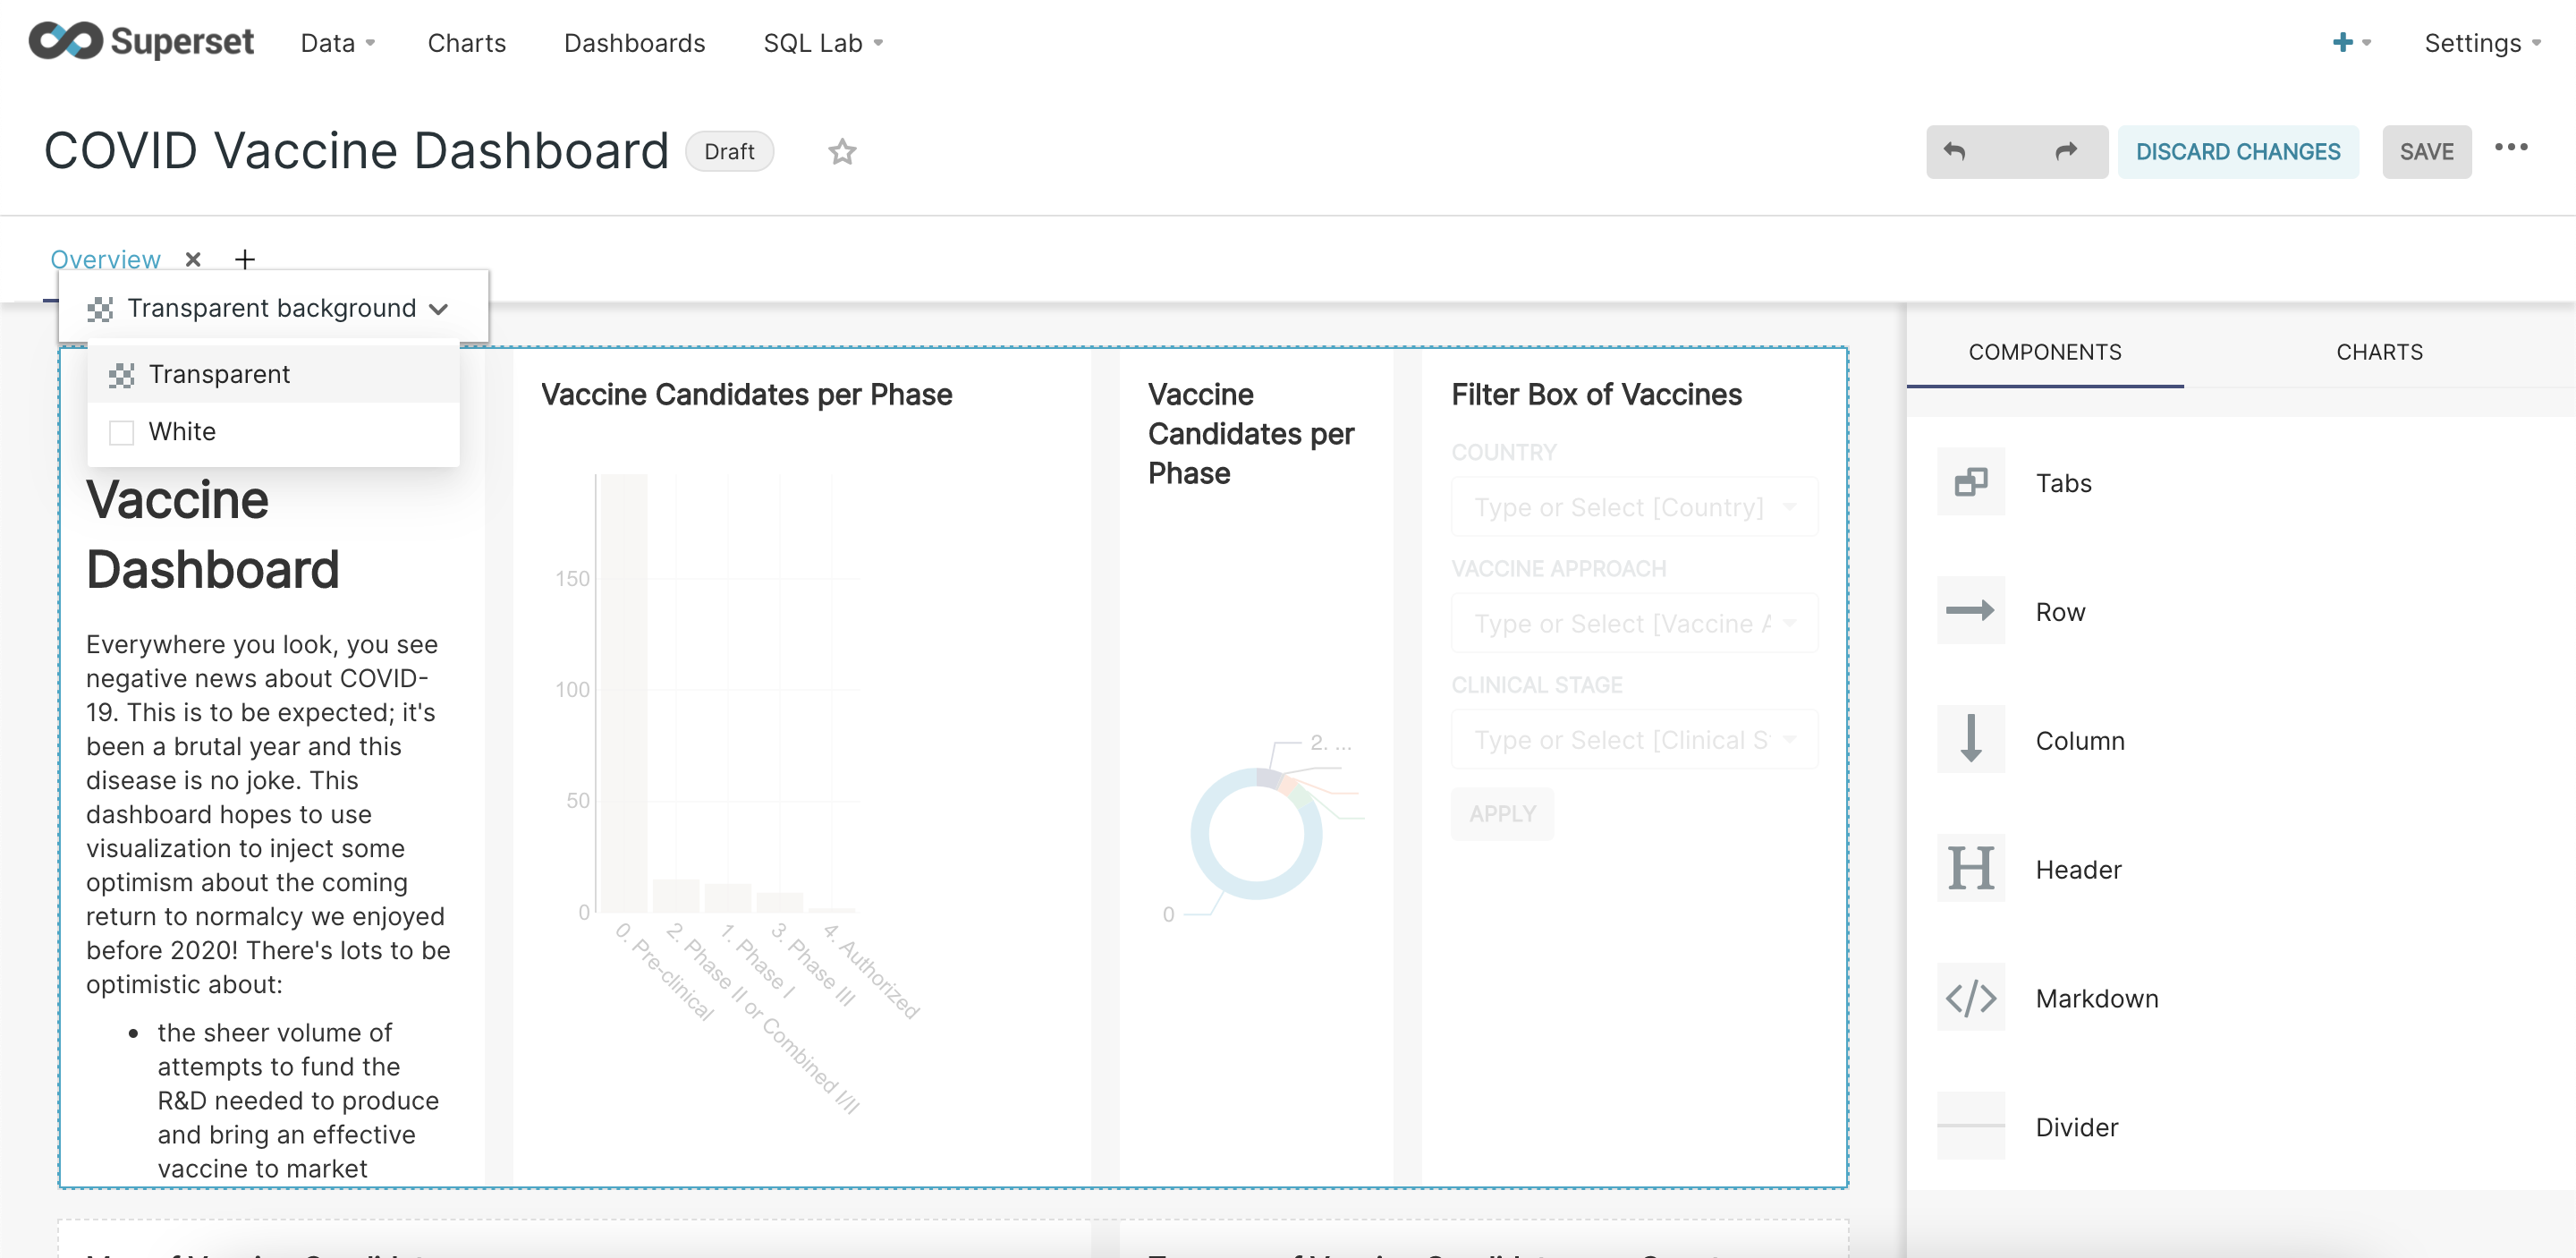Click the Row component arrow icon

tap(1970, 611)
